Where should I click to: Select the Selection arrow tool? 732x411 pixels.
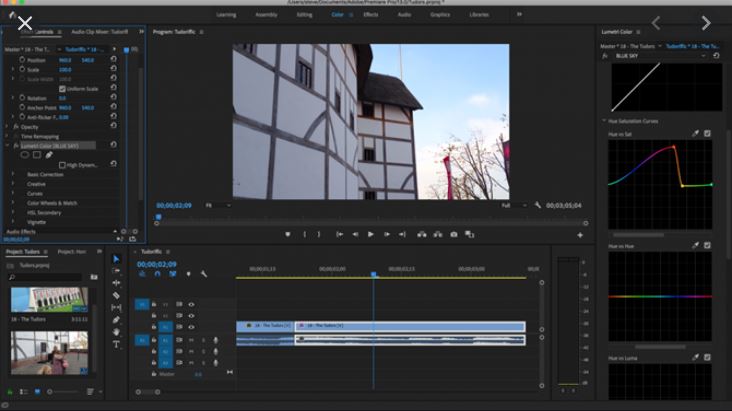point(116,259)
